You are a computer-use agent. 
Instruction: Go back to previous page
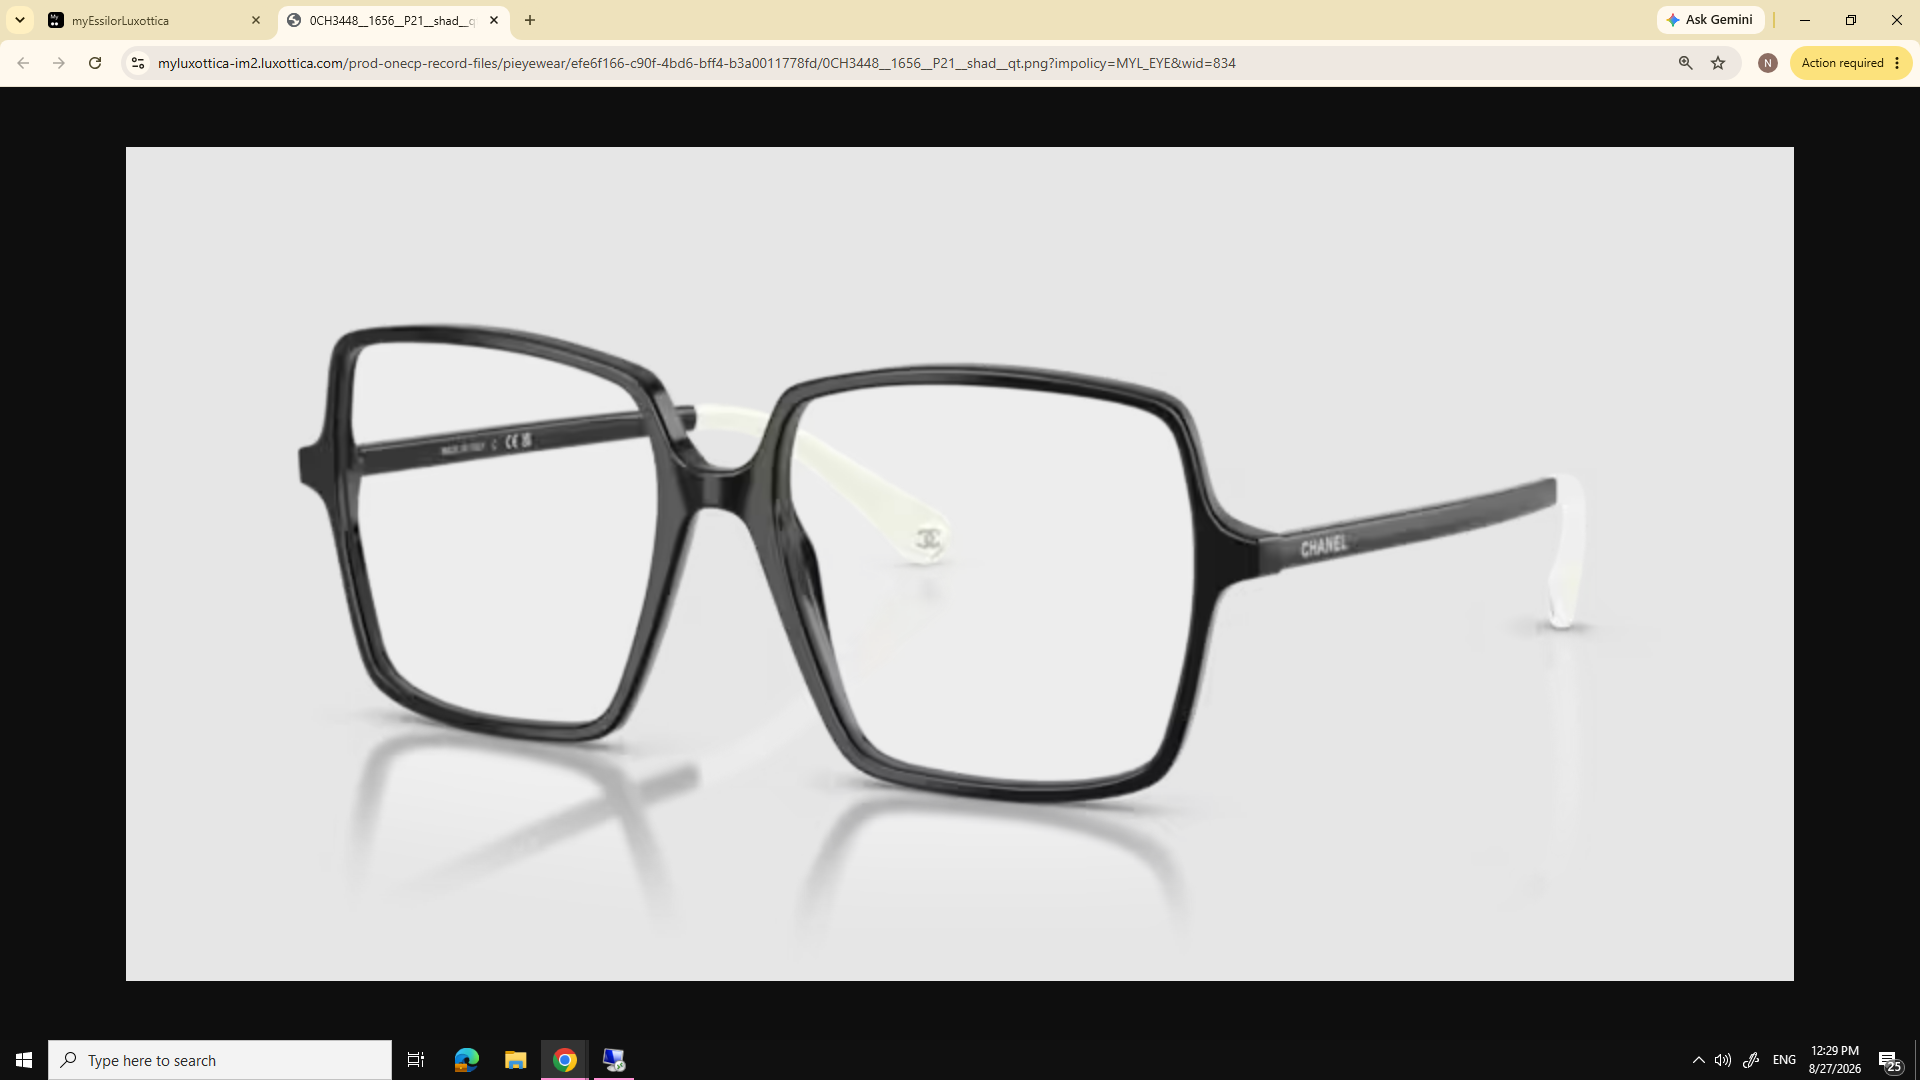tap(23, 63)
